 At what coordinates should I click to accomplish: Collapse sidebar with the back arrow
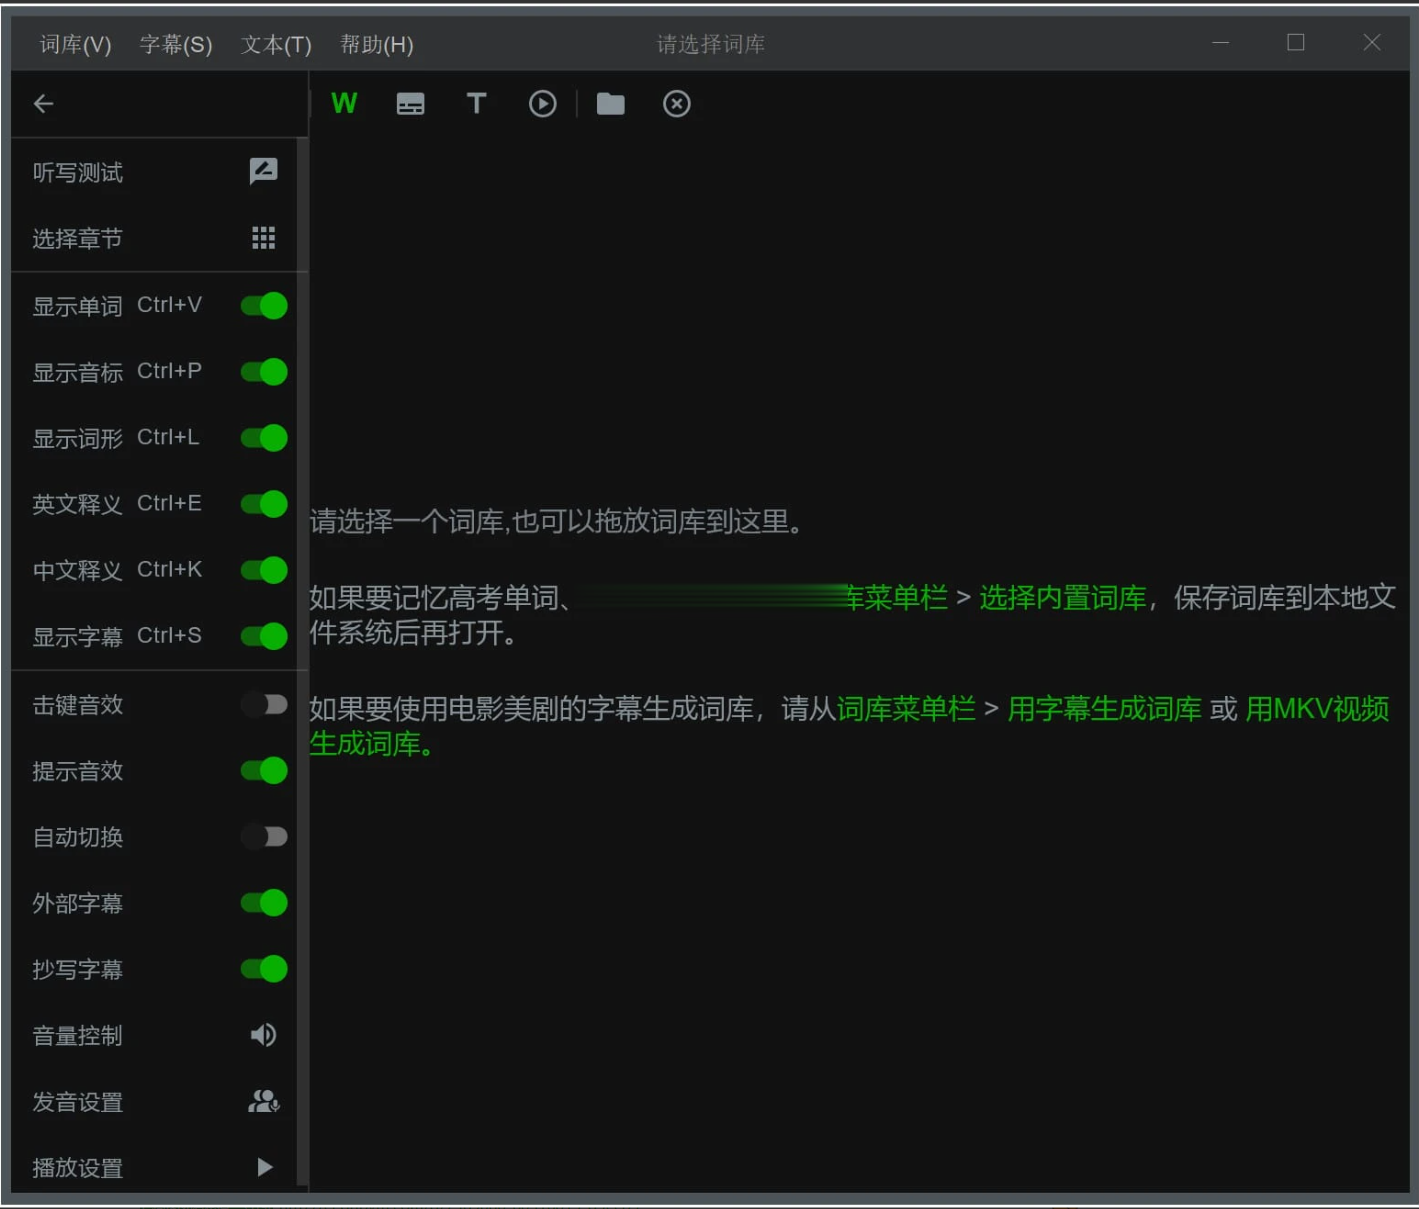43,104
